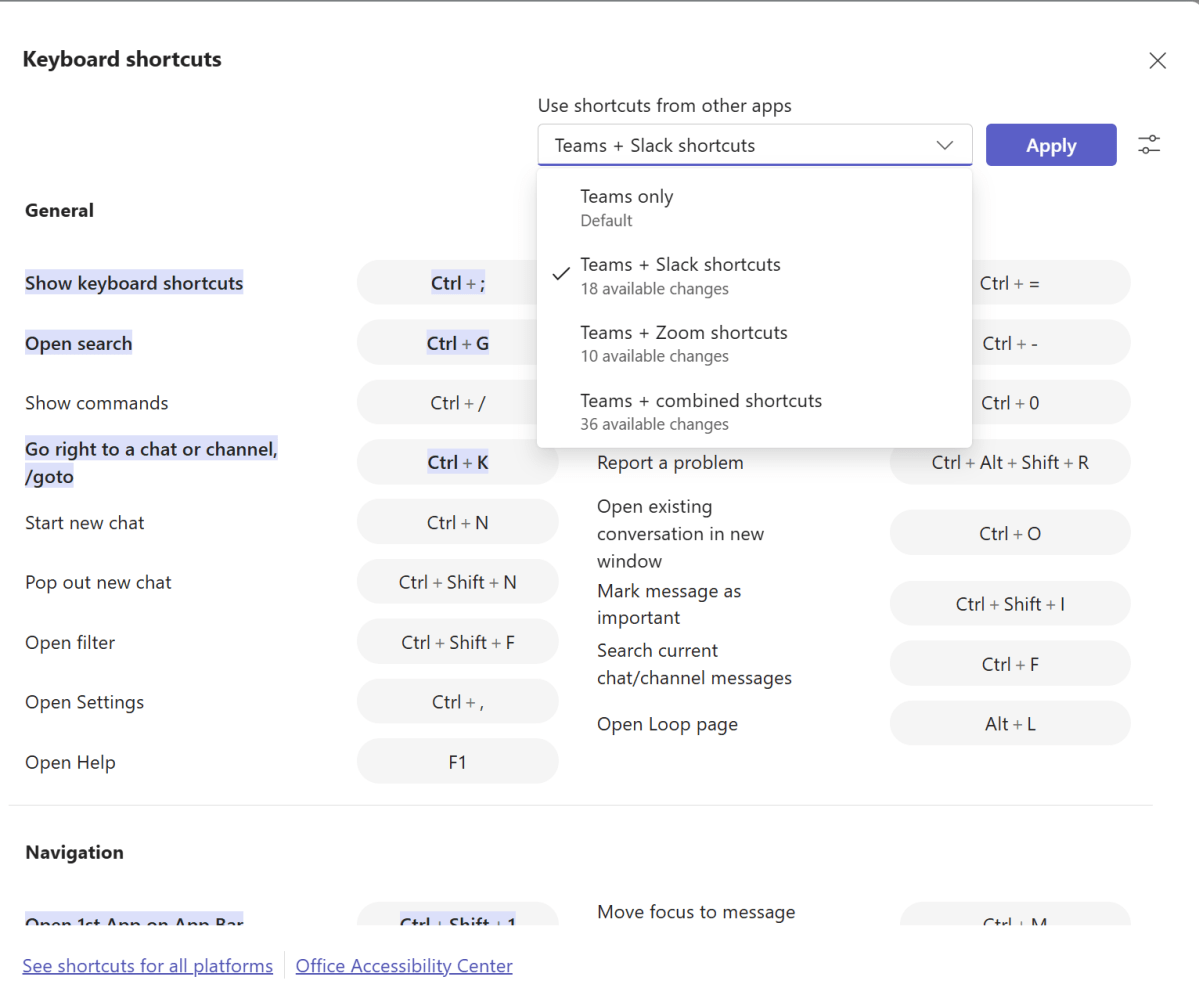Click the Navigation section heading
The image size is (1199, 995).
tap(74, 852)
